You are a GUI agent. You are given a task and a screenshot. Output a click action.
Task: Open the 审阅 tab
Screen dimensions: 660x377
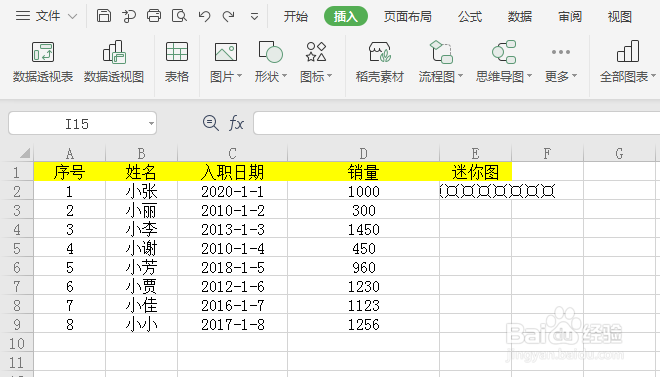[x=570, y=16]
